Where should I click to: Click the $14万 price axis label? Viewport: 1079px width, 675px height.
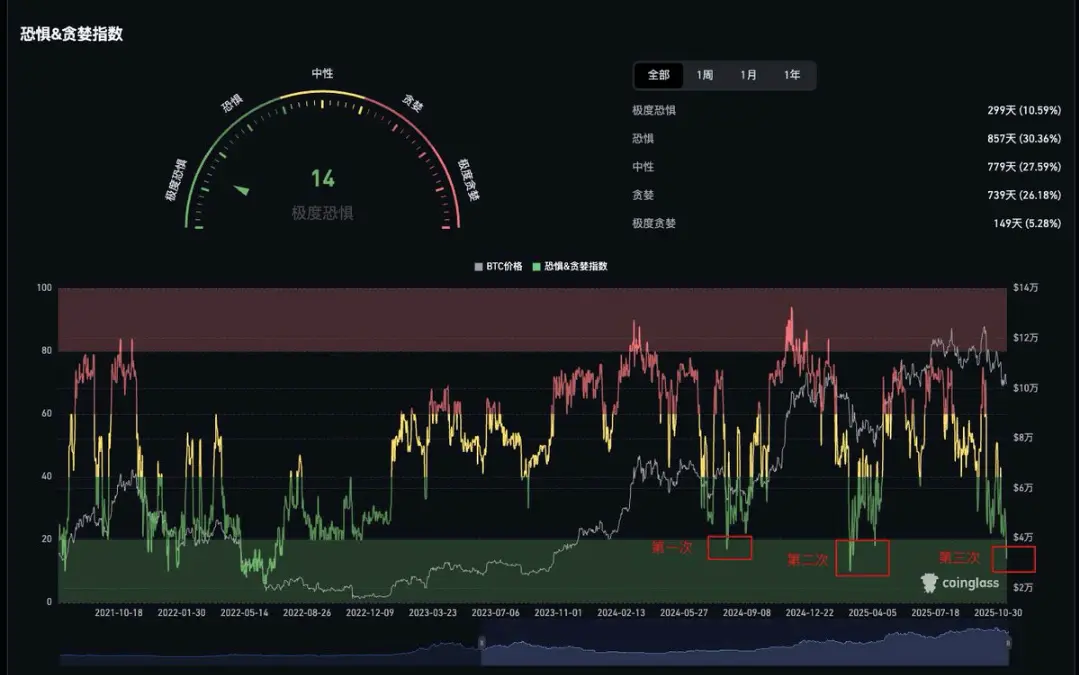(x=1025, y=288)
